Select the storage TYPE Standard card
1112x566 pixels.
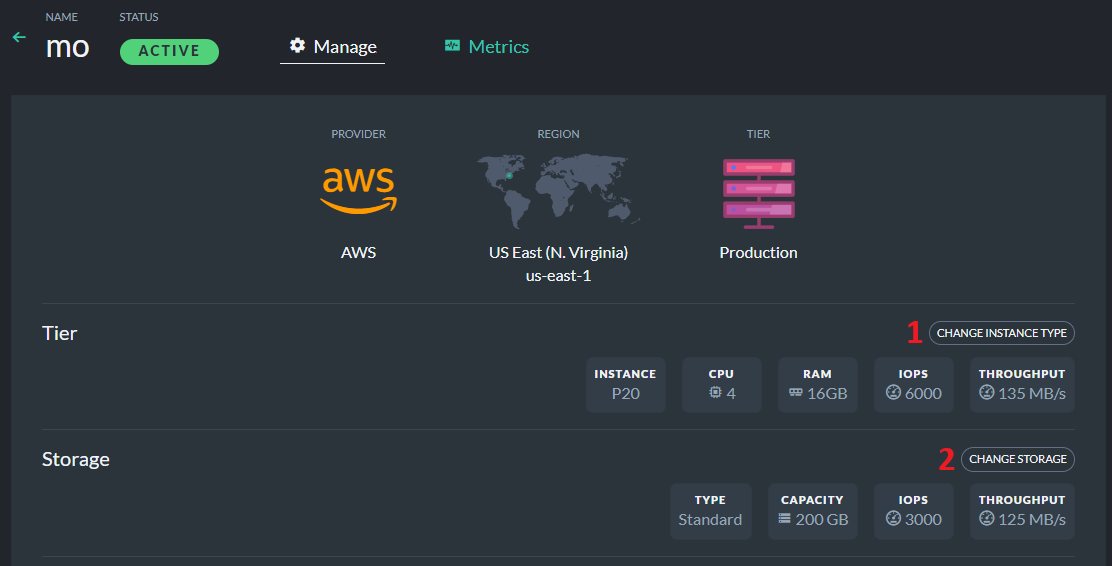pyautogui.click(x=711, y=511)
